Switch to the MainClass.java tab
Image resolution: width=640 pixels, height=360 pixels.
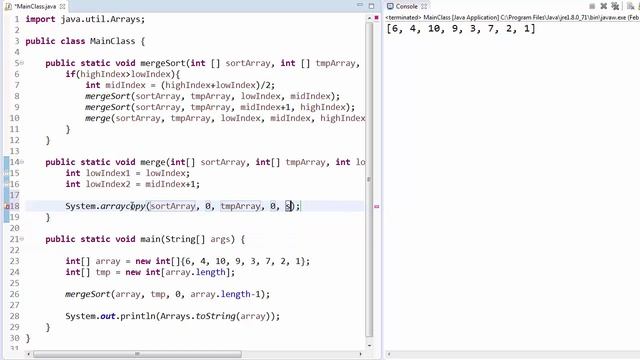click(35, 7)
